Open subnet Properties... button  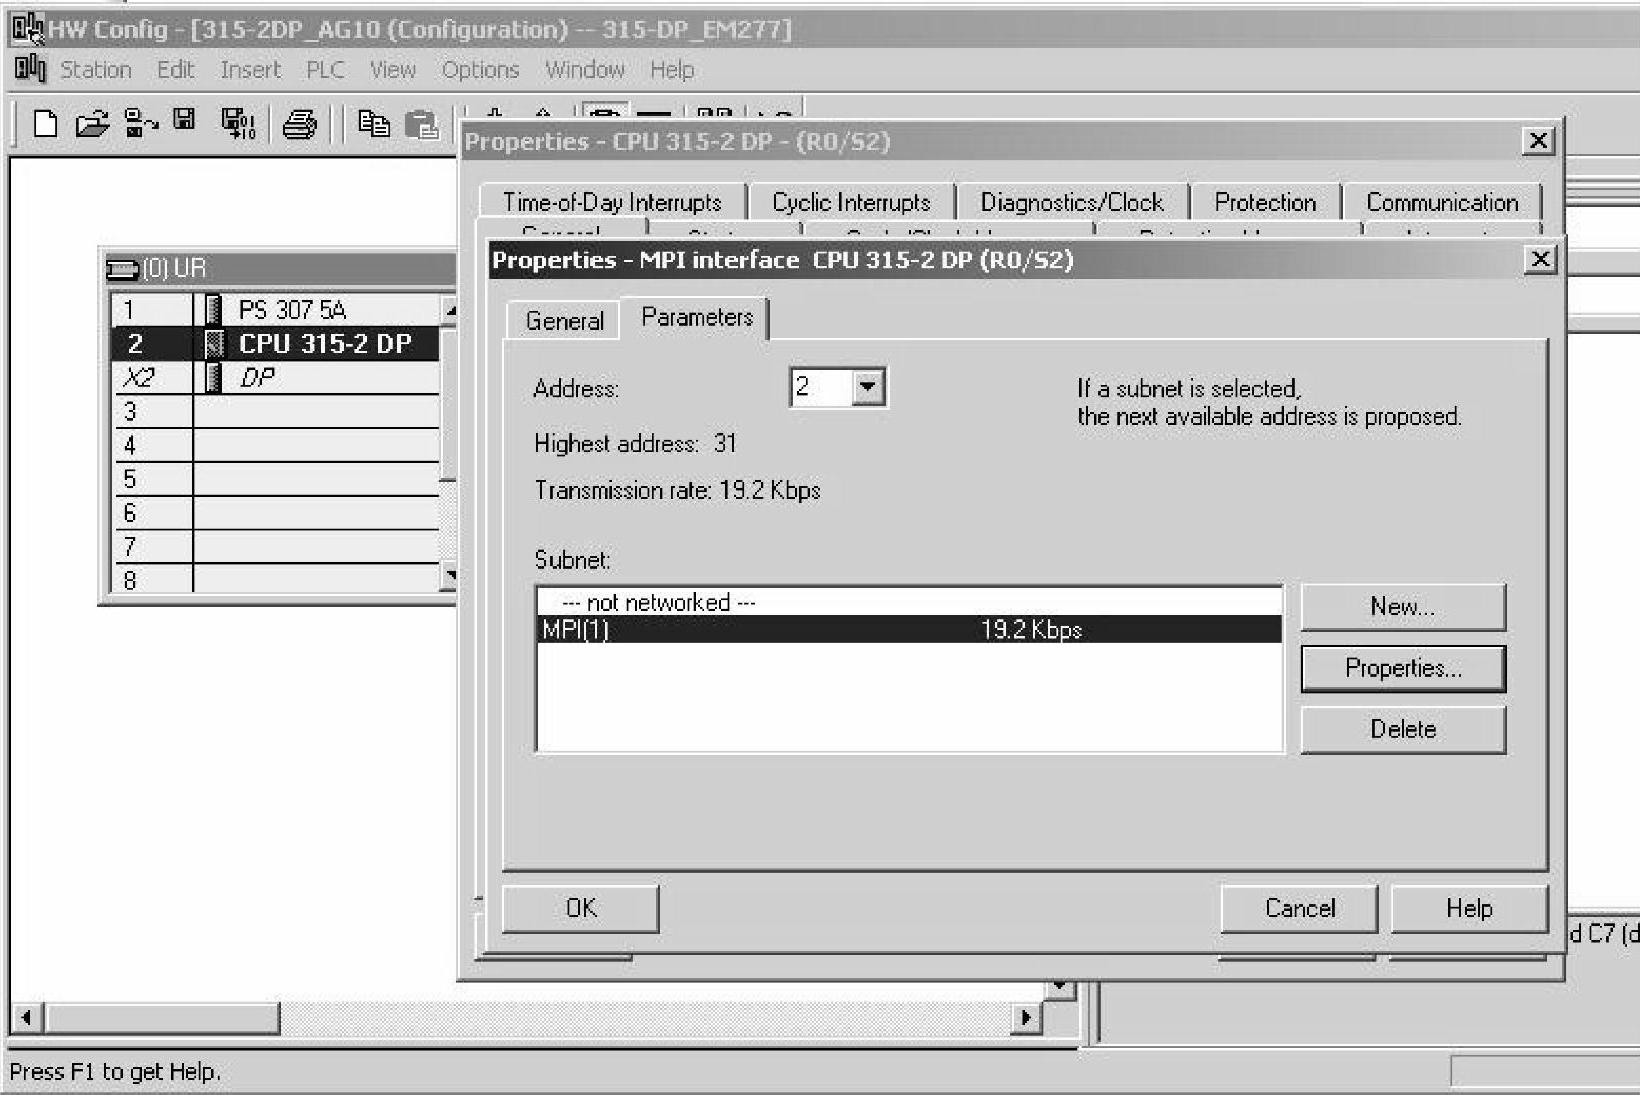(x=1403, y=668)
